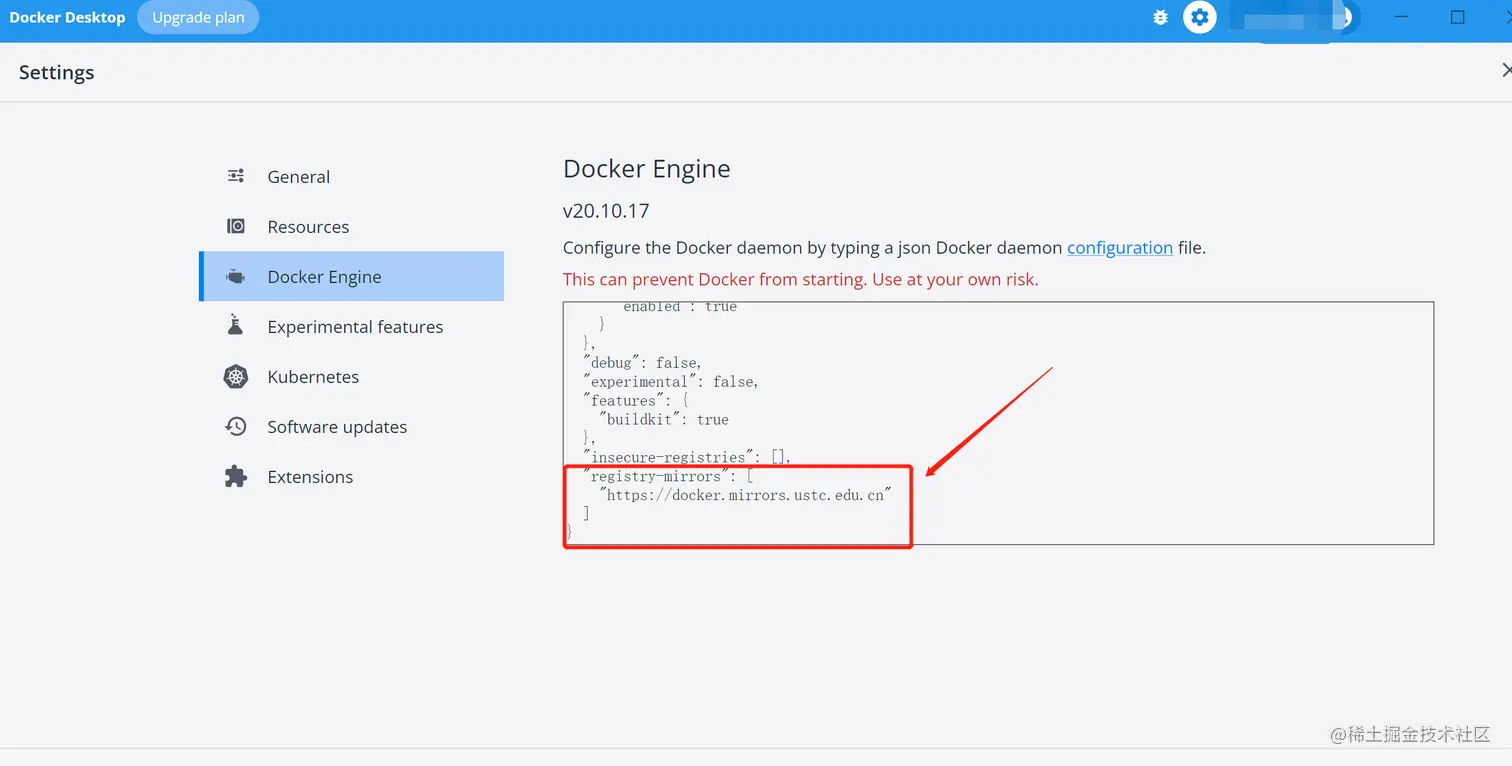Open the General settings tab
This screenshot has height=766, width=1512.
tap(351, 177)
